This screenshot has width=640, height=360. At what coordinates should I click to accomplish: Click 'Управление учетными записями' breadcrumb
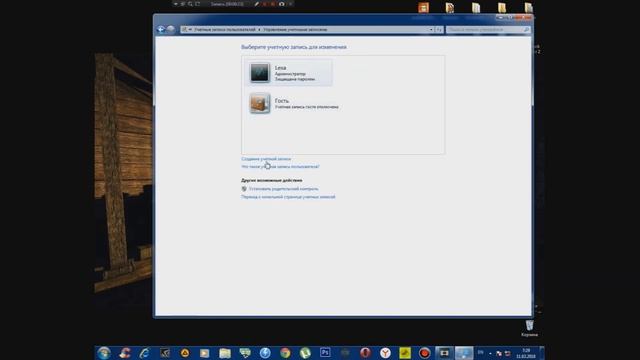tap(295, 29)
